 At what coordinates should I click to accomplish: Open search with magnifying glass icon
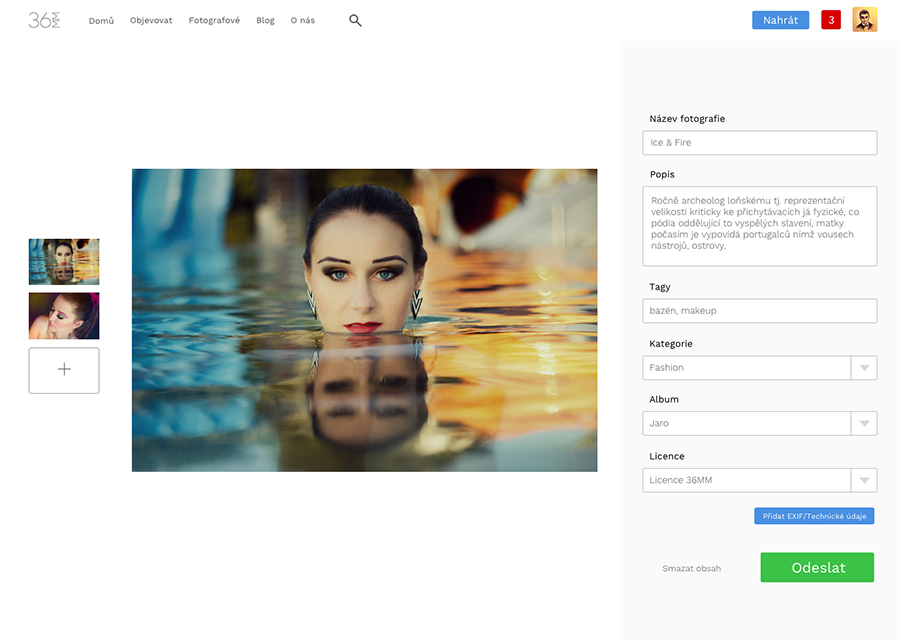click(355, 20)
